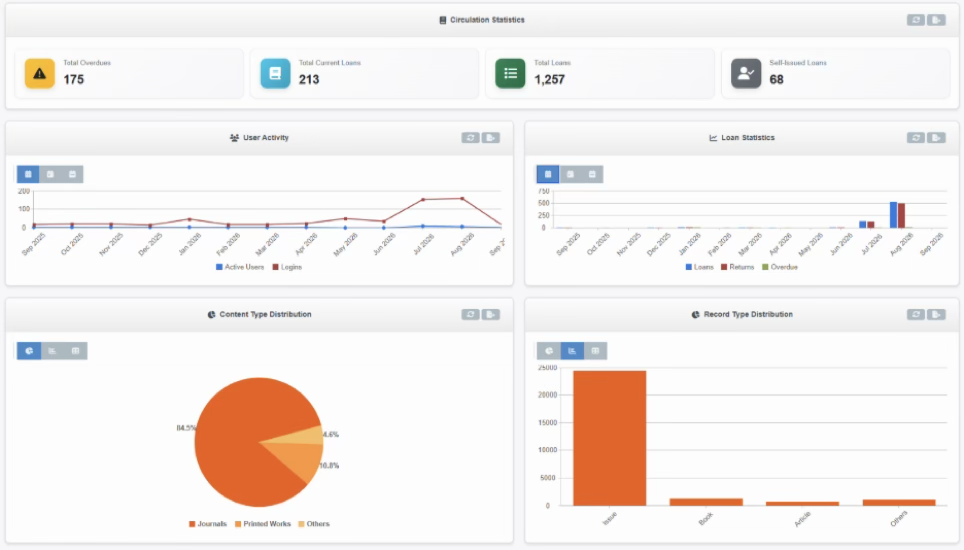Toggle the Overdue legend entry
The height and width of the screenshot is (550, 964).
780,267
